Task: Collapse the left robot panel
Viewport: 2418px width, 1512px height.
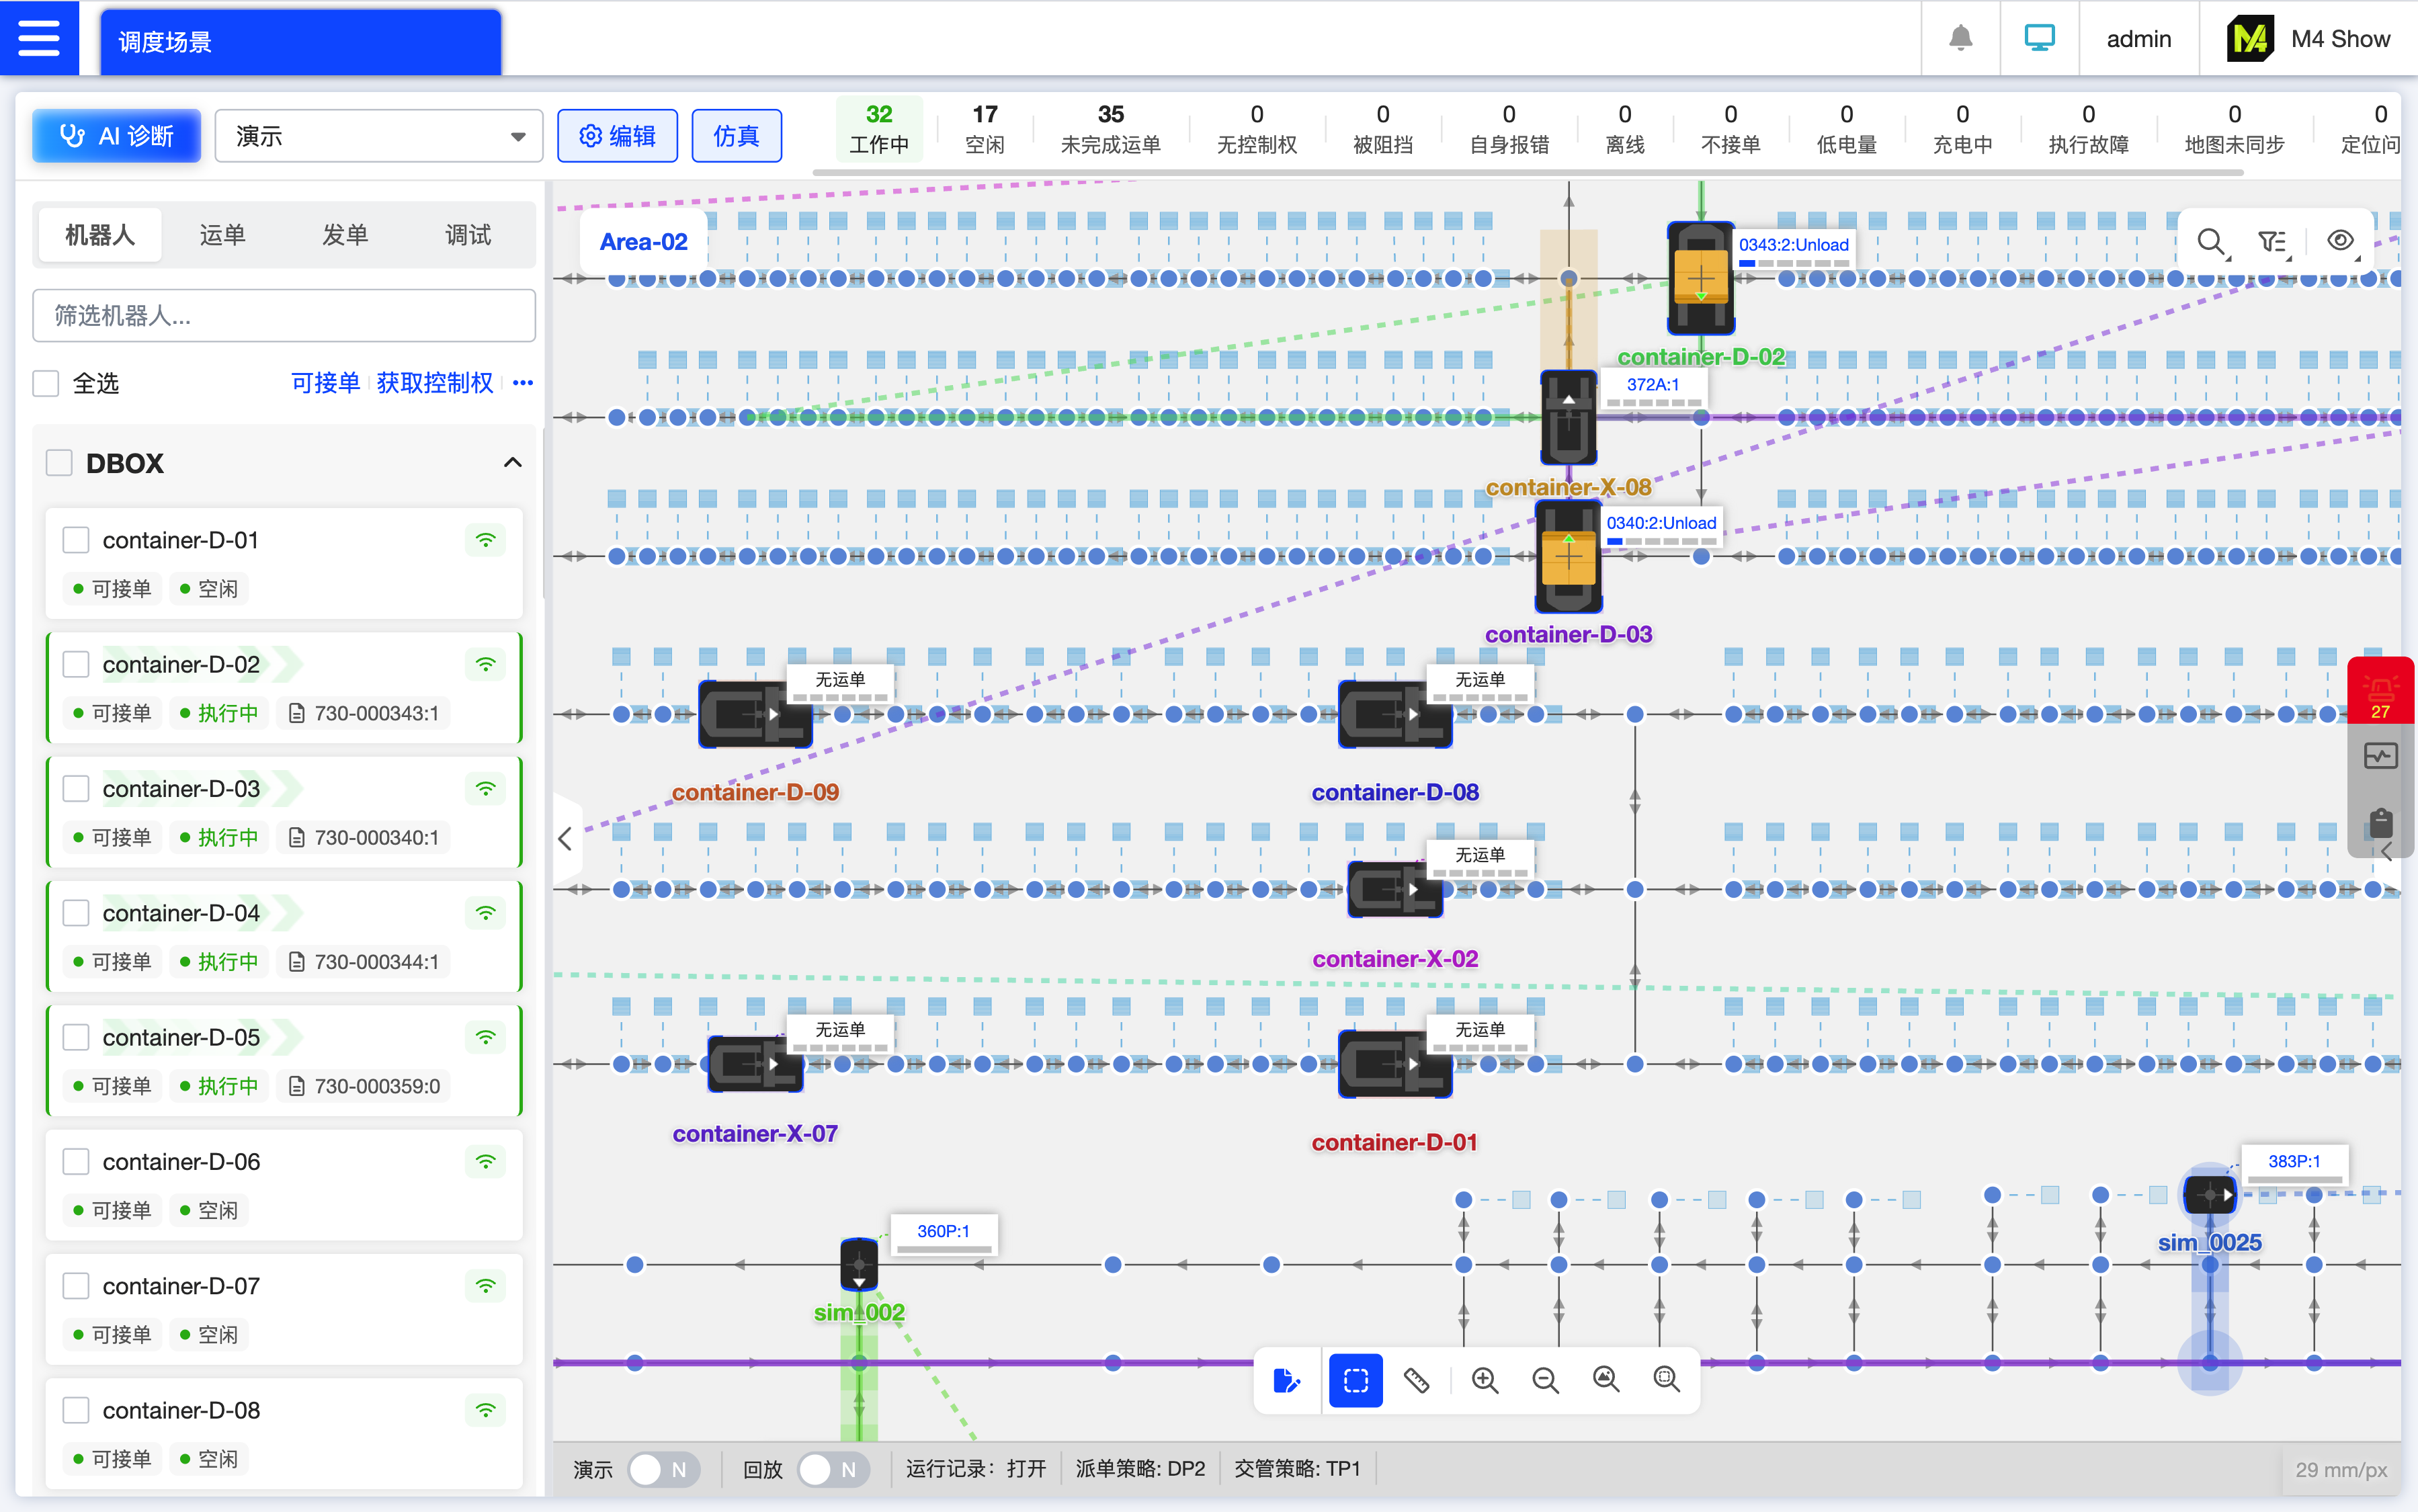Action: (x=565, y=838)
